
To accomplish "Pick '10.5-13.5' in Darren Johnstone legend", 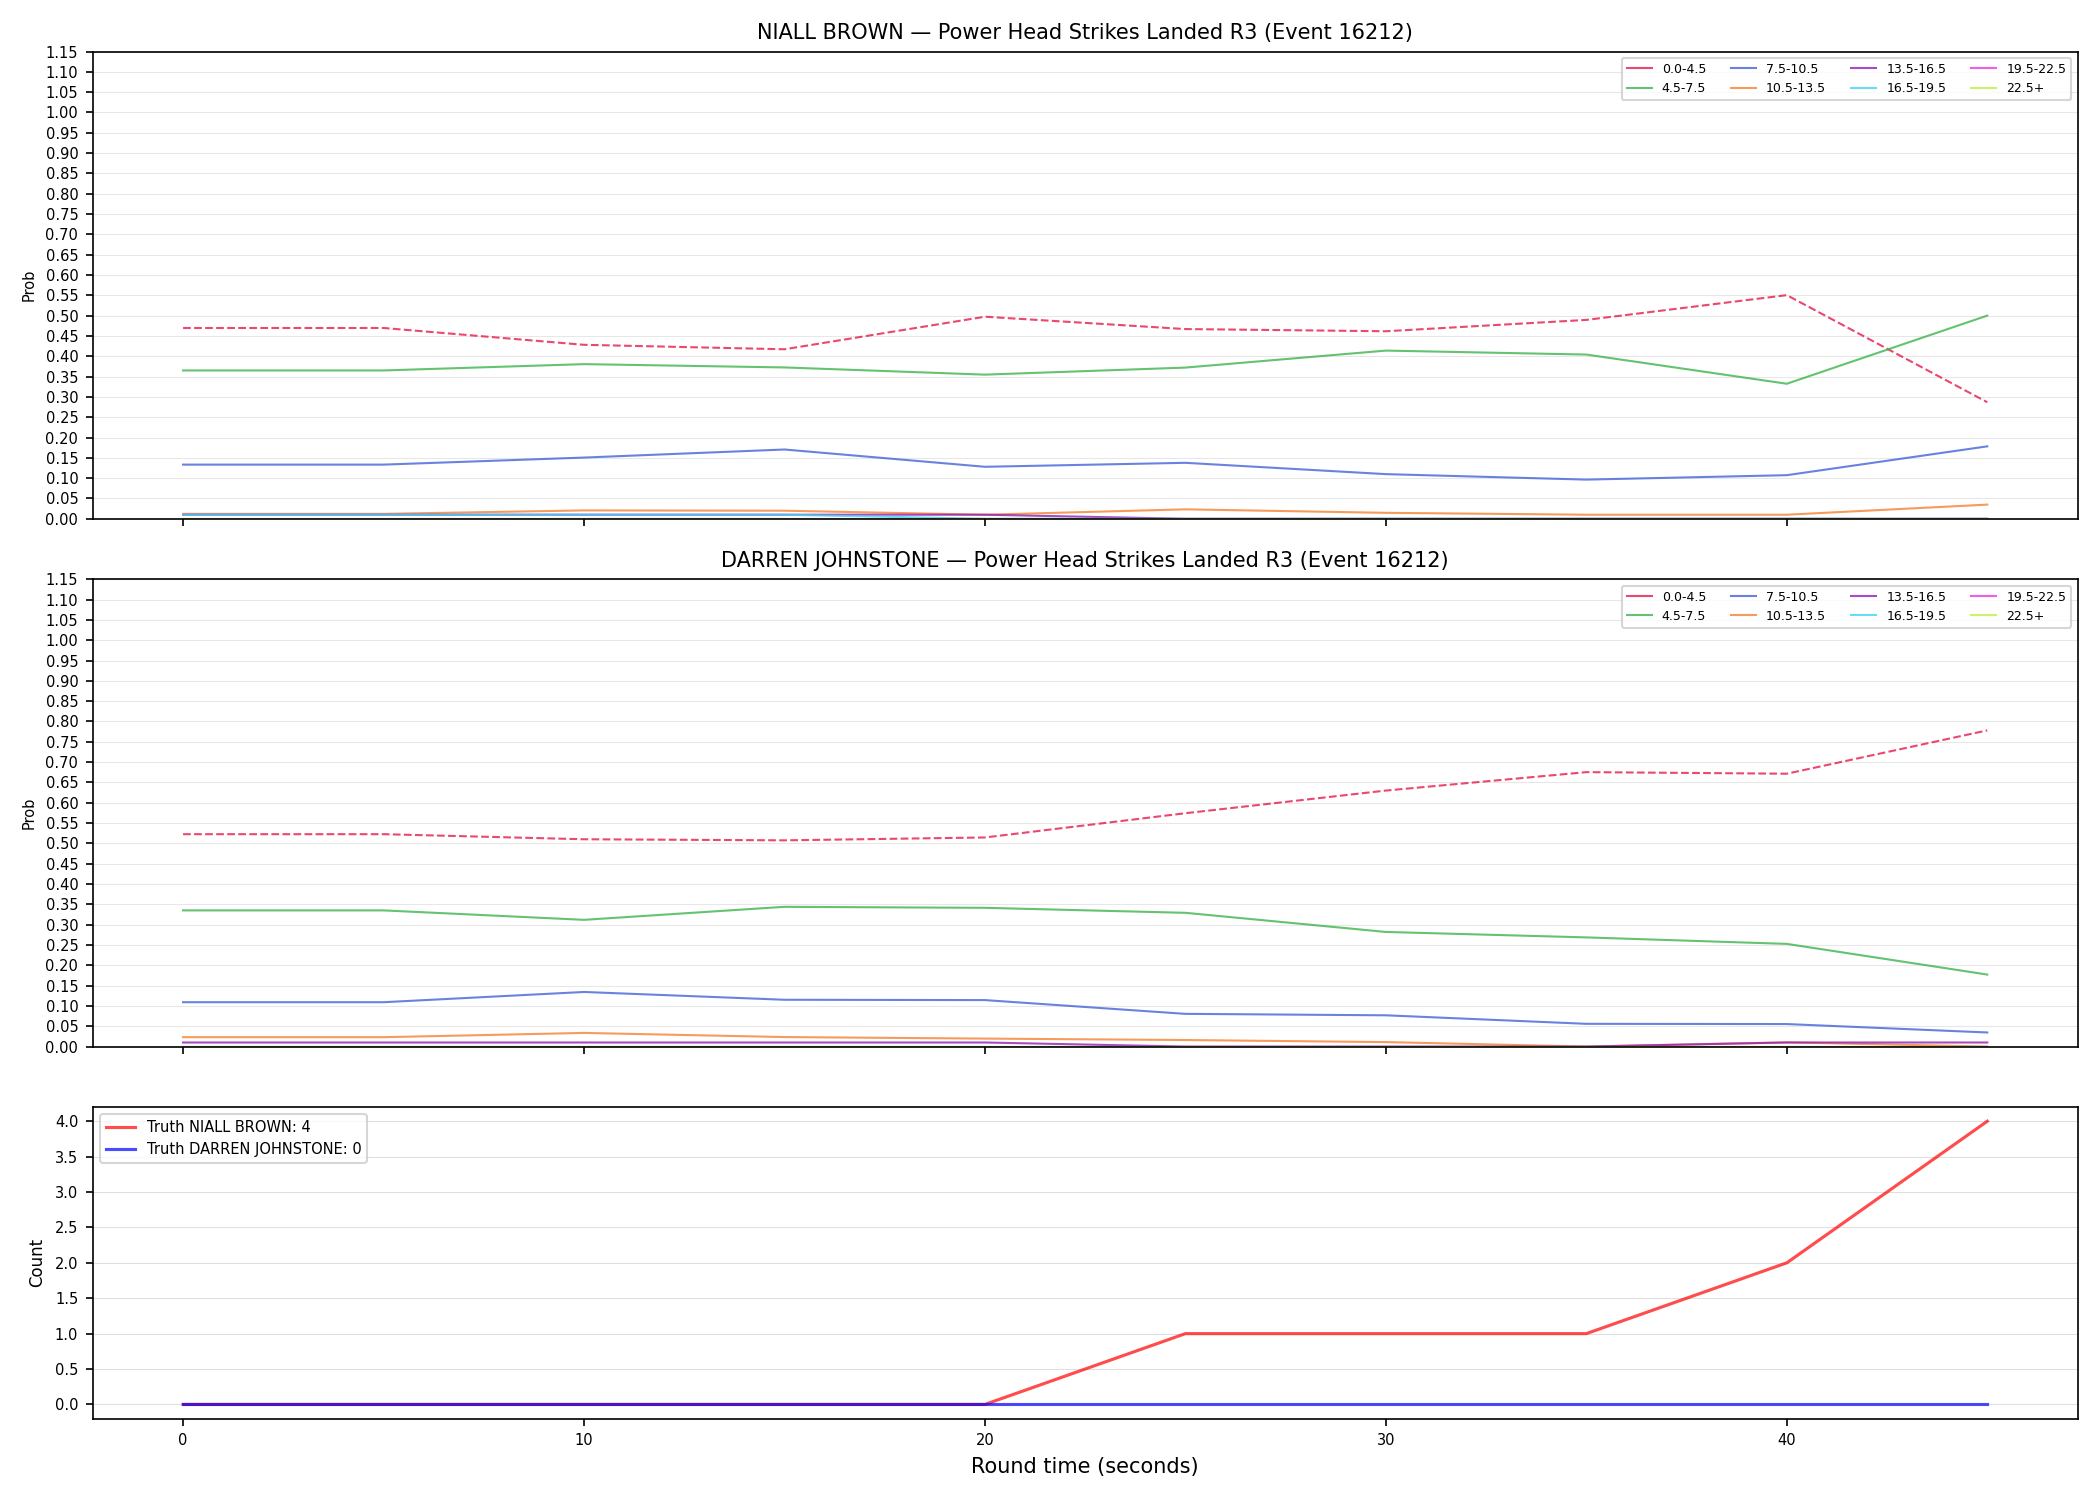I will [x=1778, y=616].
